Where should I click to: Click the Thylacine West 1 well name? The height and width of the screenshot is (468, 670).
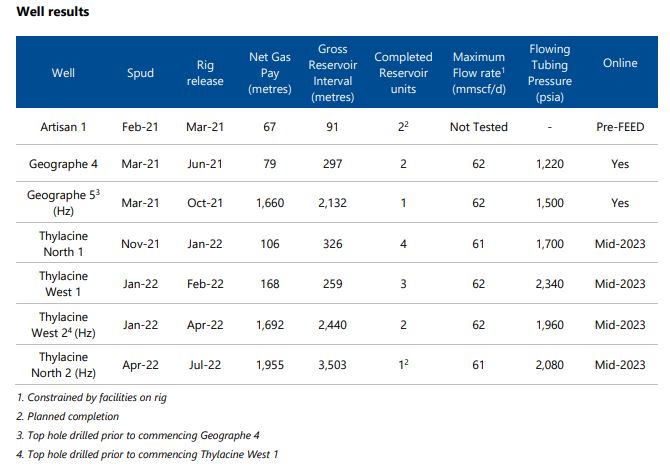(63, 283)
